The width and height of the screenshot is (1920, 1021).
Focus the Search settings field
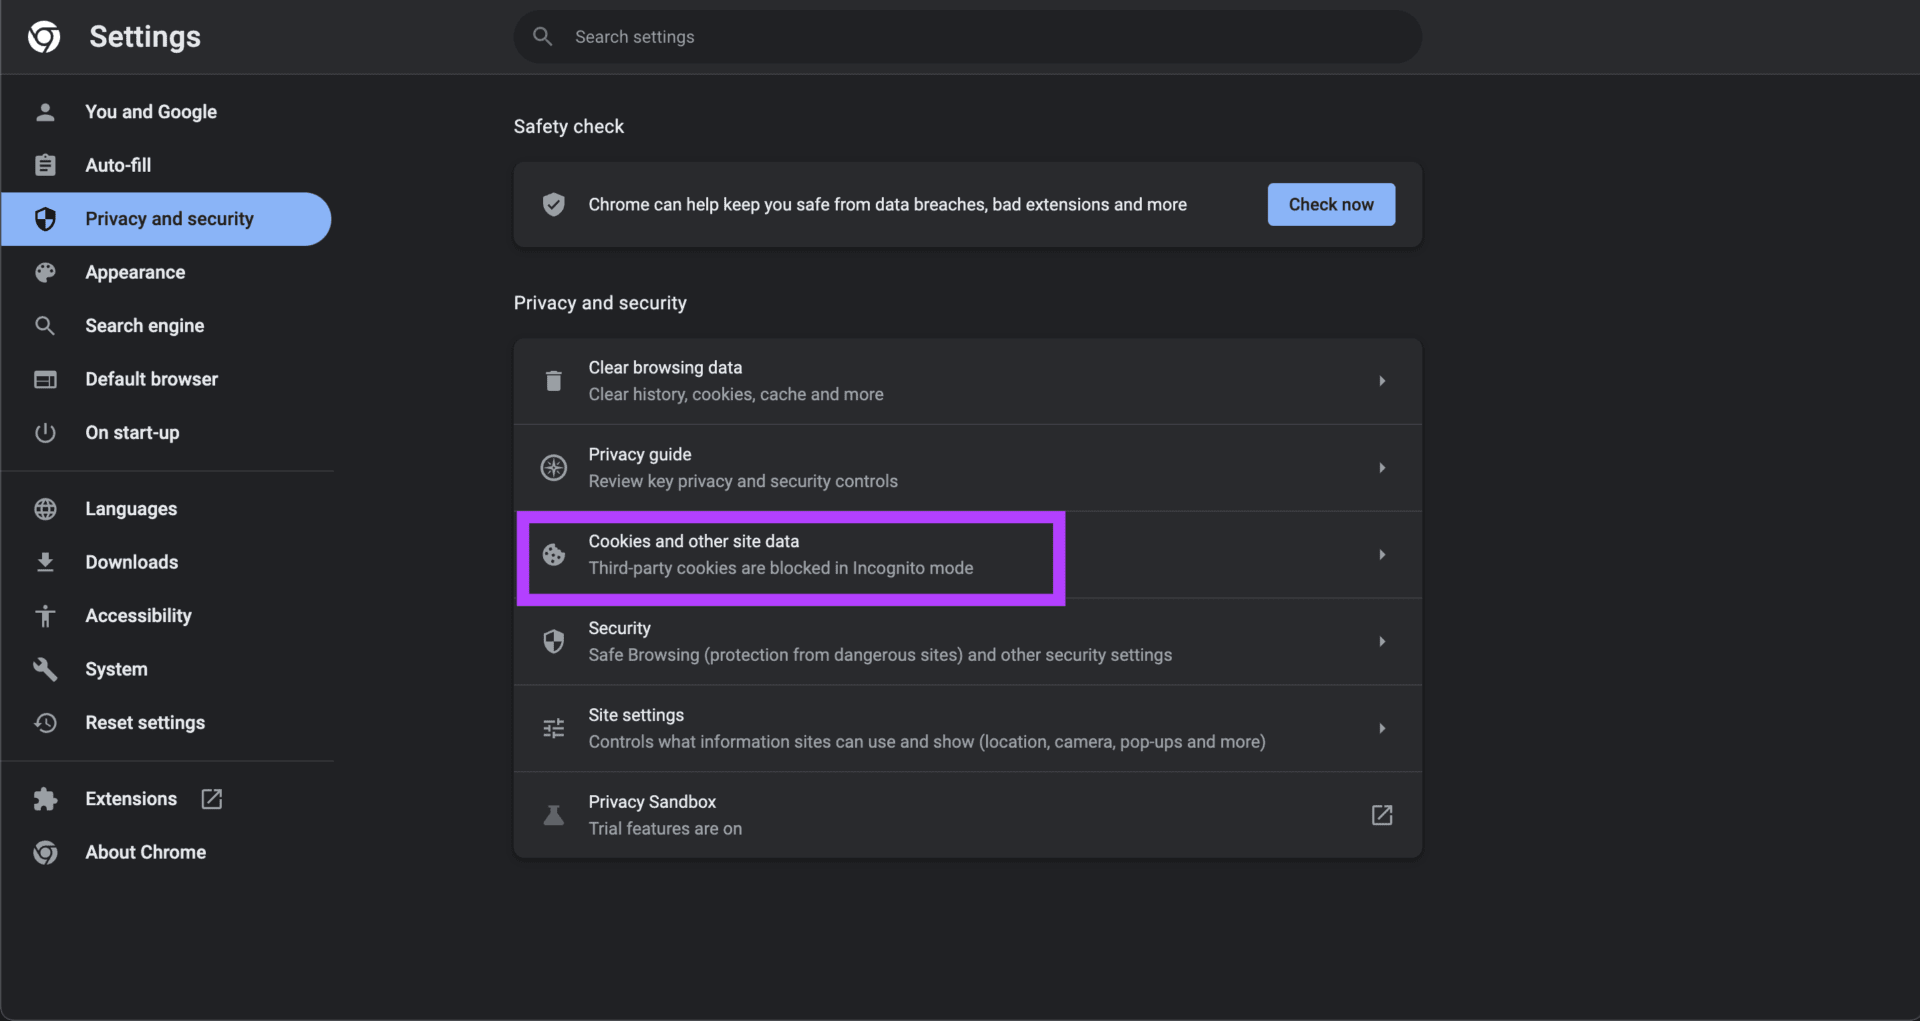967,37
